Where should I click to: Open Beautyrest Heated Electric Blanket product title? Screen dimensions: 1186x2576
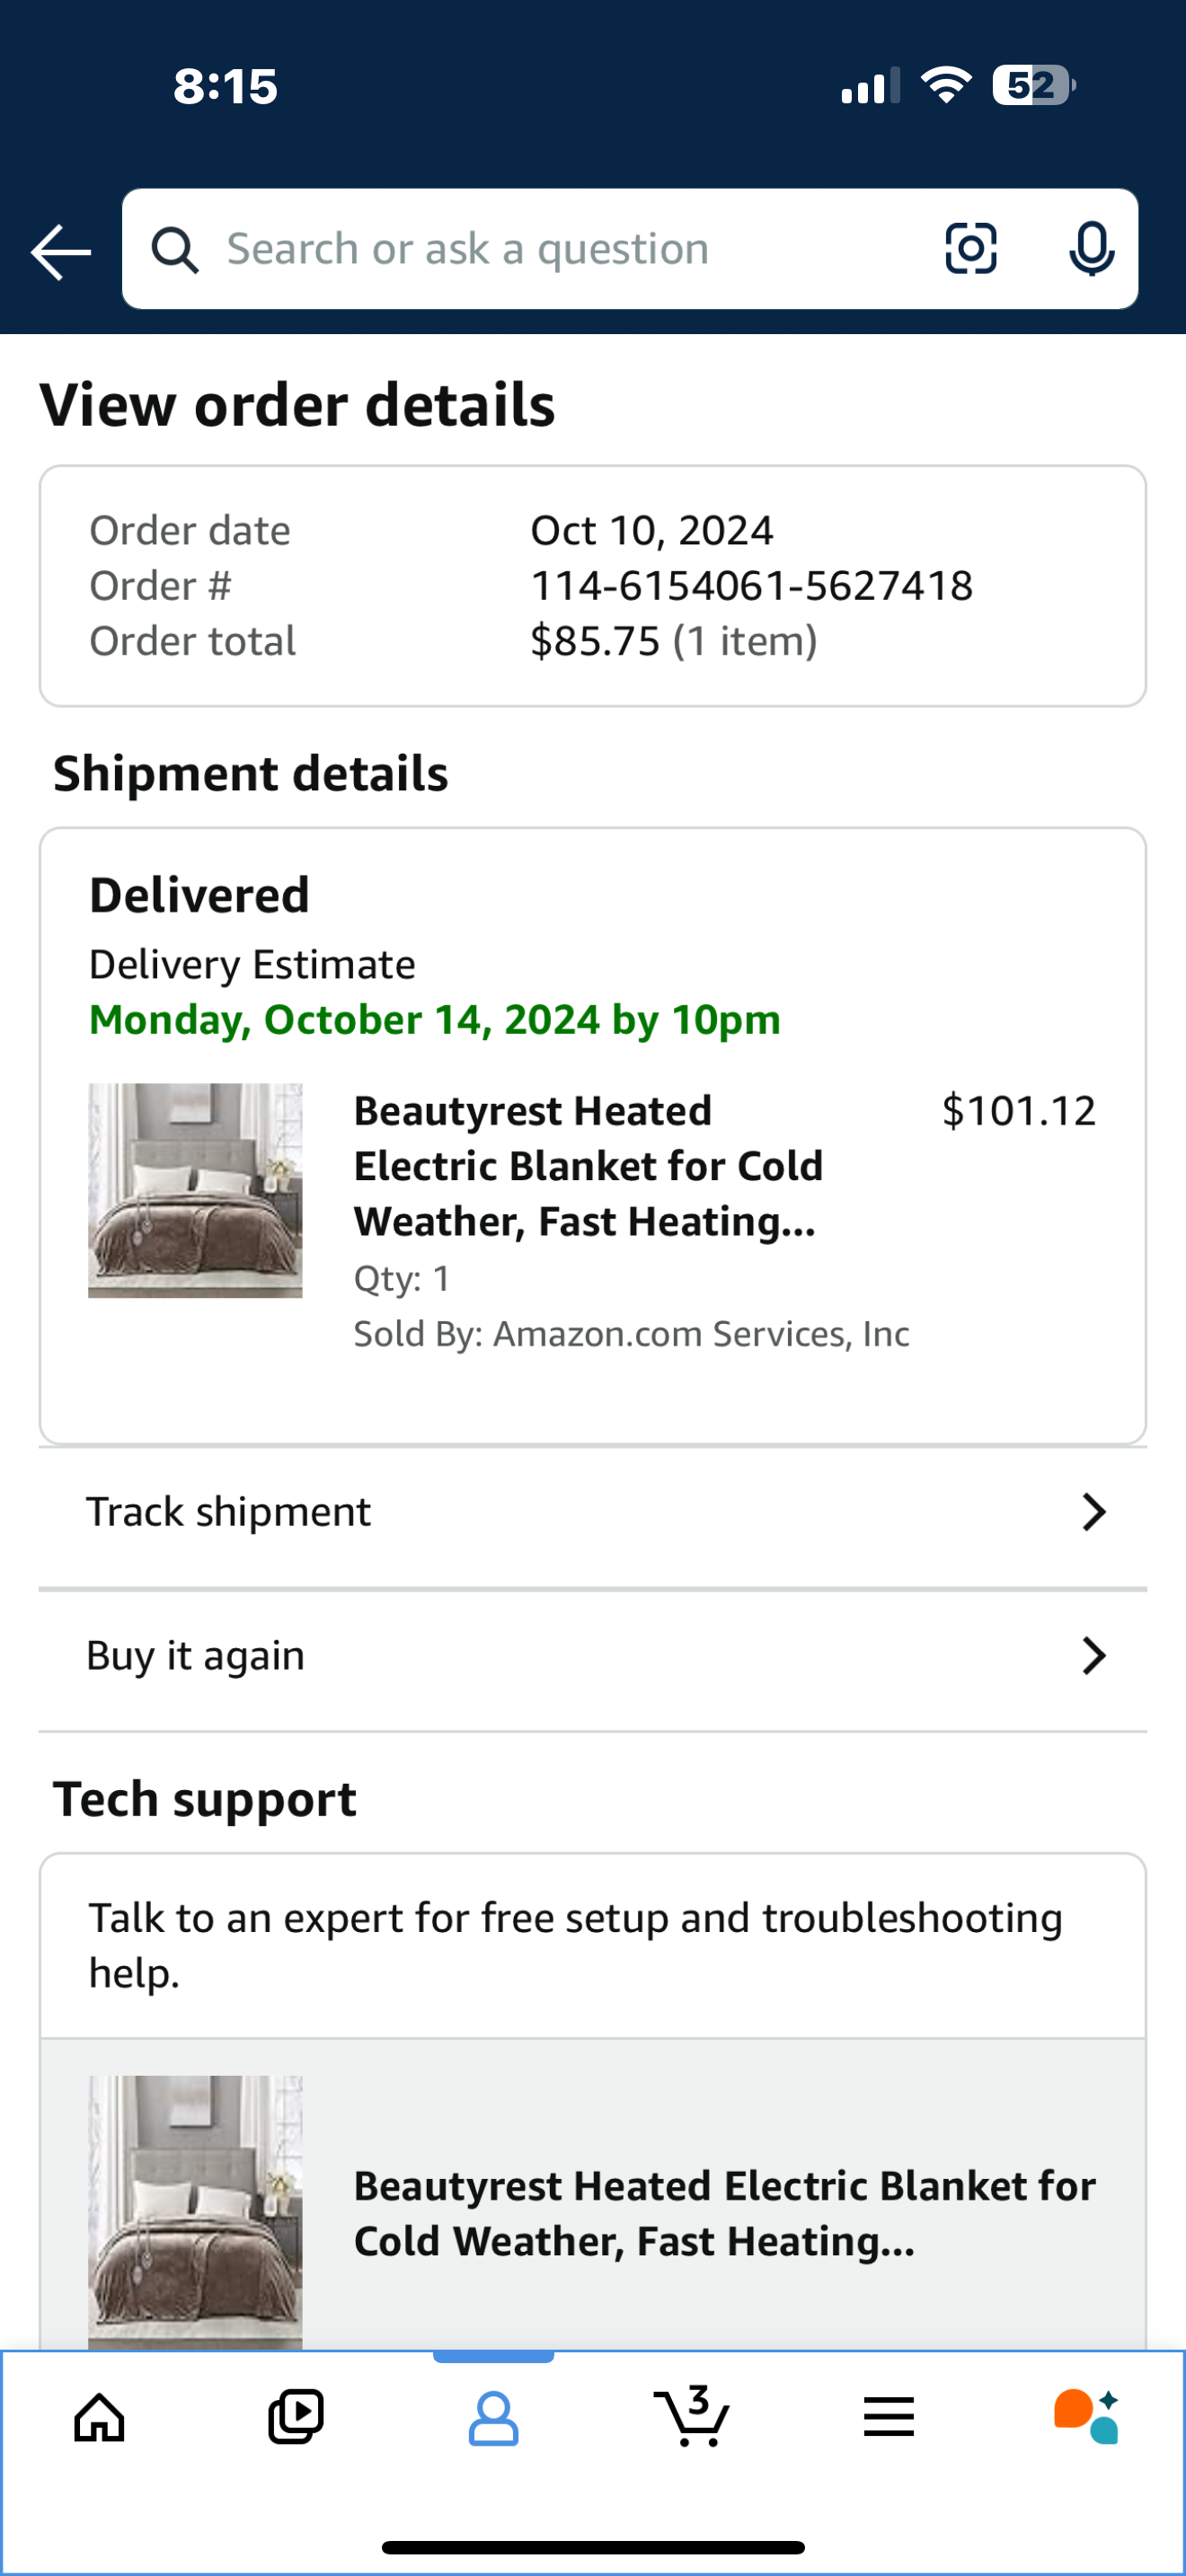pos(588,1166)
